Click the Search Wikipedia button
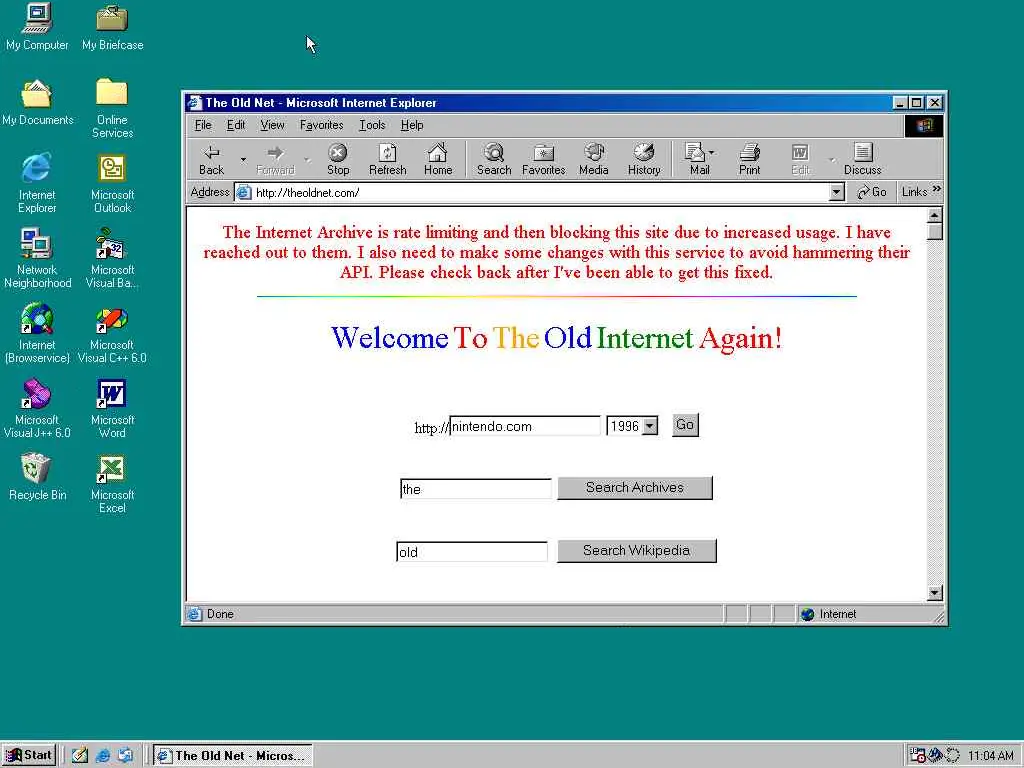This screenshot has height=768, width=1024. click(637, 551)
